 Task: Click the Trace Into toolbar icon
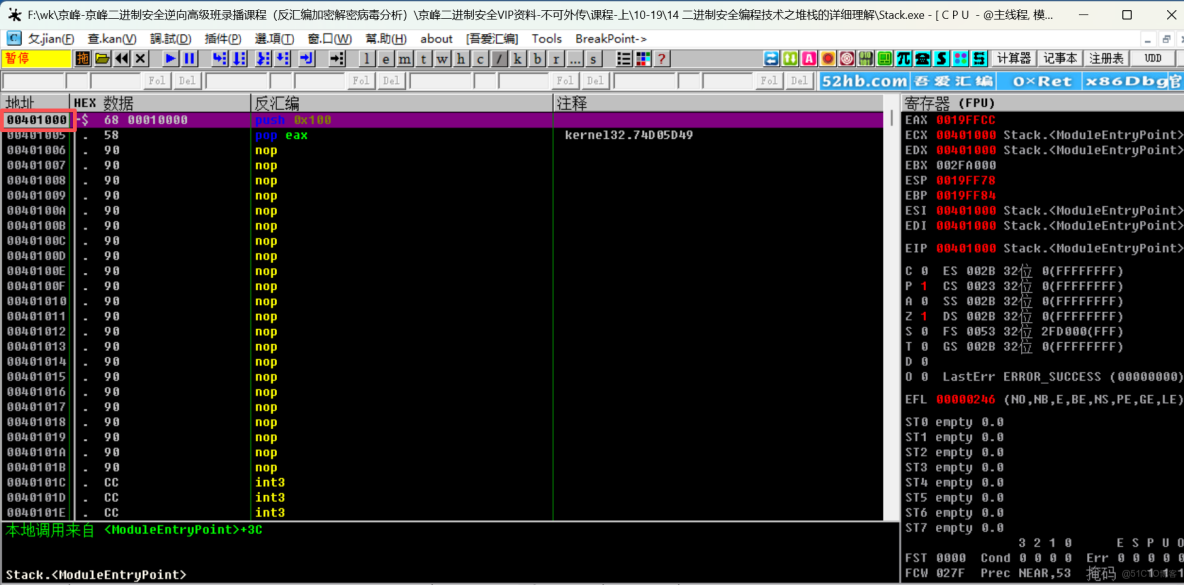(x=264, y=58)
